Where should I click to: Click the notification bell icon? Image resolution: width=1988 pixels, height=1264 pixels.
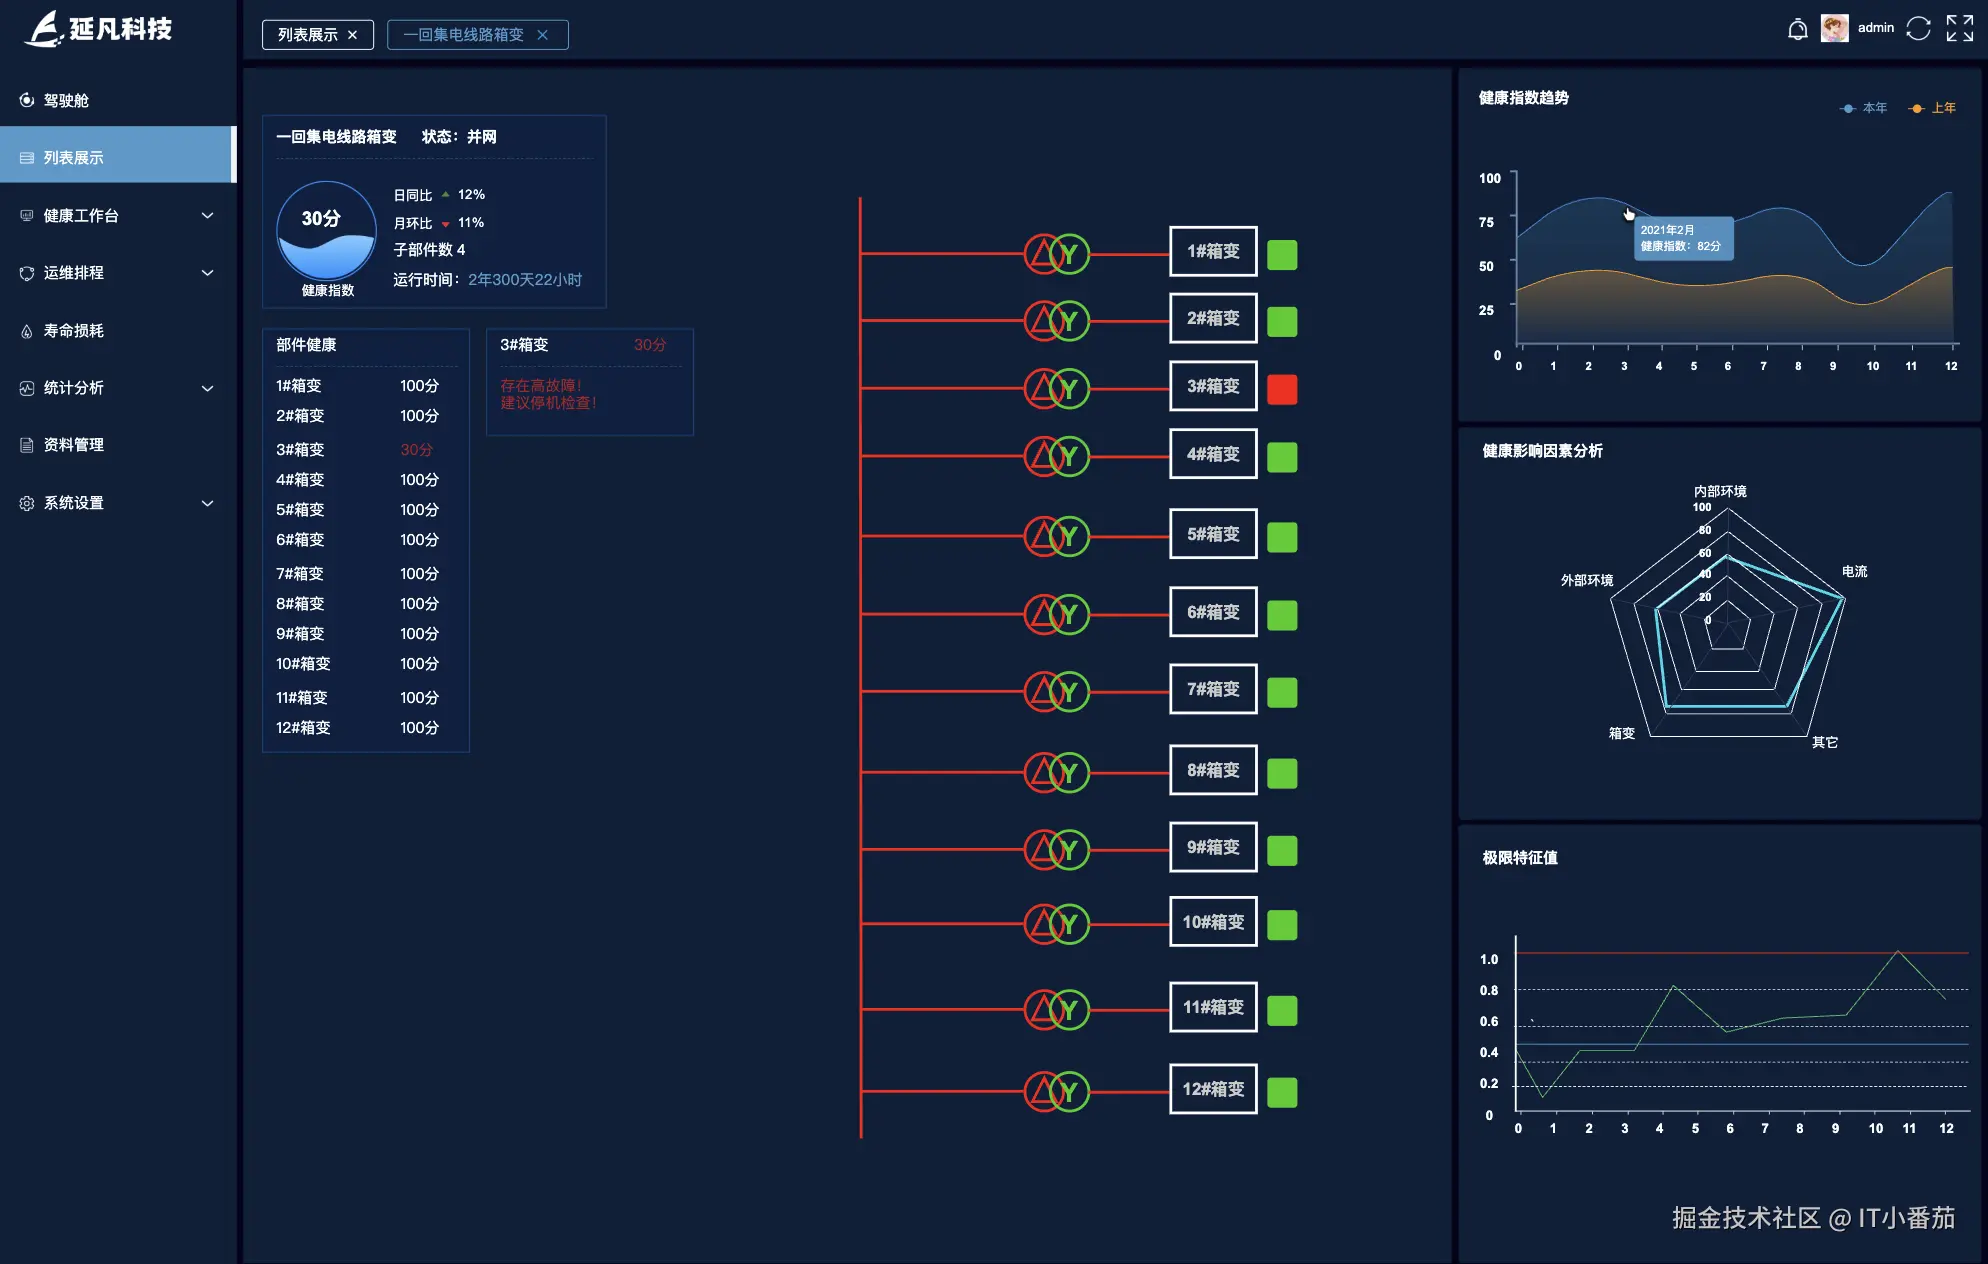pyautogui.click(x=1797, y=29)
